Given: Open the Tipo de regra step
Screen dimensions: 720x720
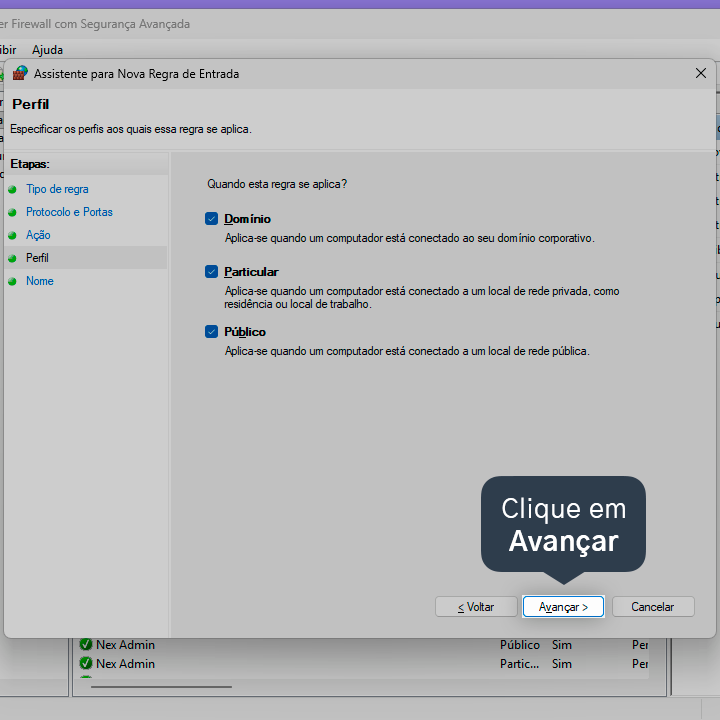Looking at the screenshot, I should (x=57, y=189).
